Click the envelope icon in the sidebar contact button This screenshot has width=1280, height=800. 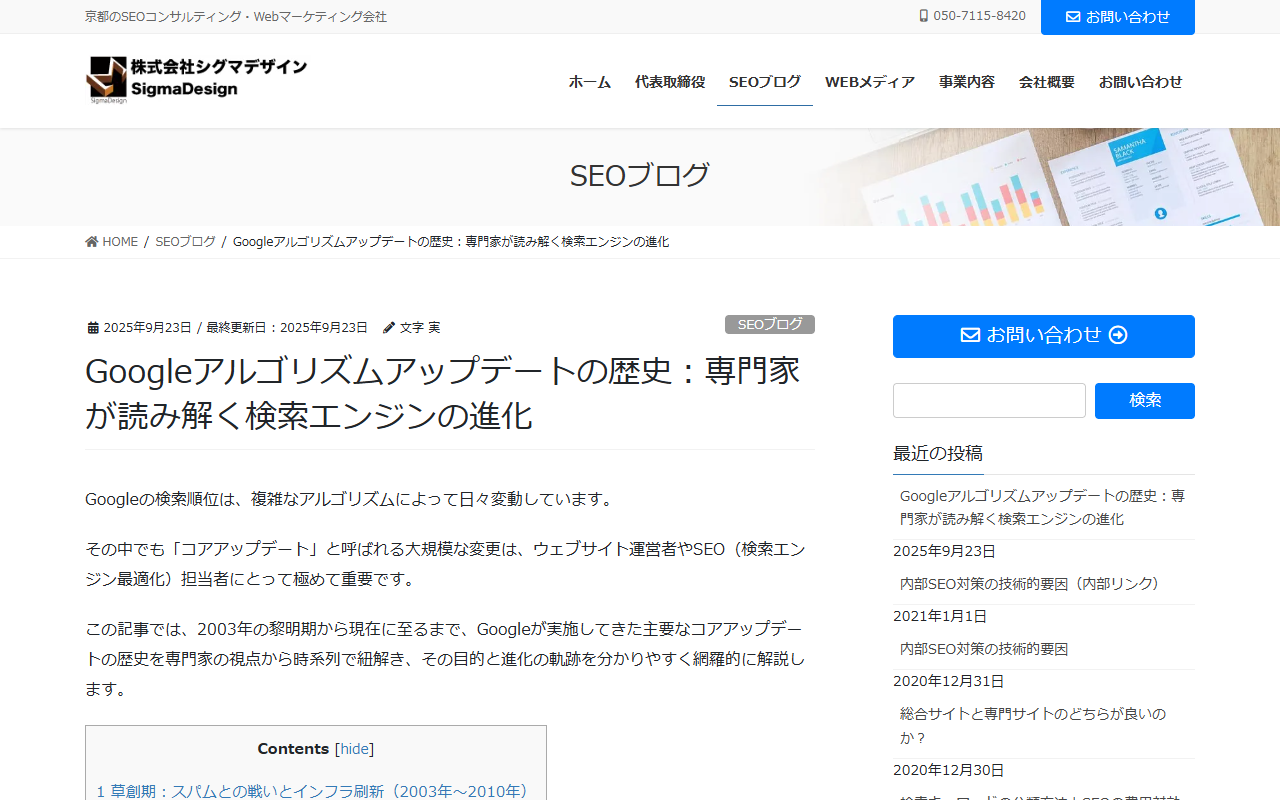pyautogui.click(x=969, y=336)
